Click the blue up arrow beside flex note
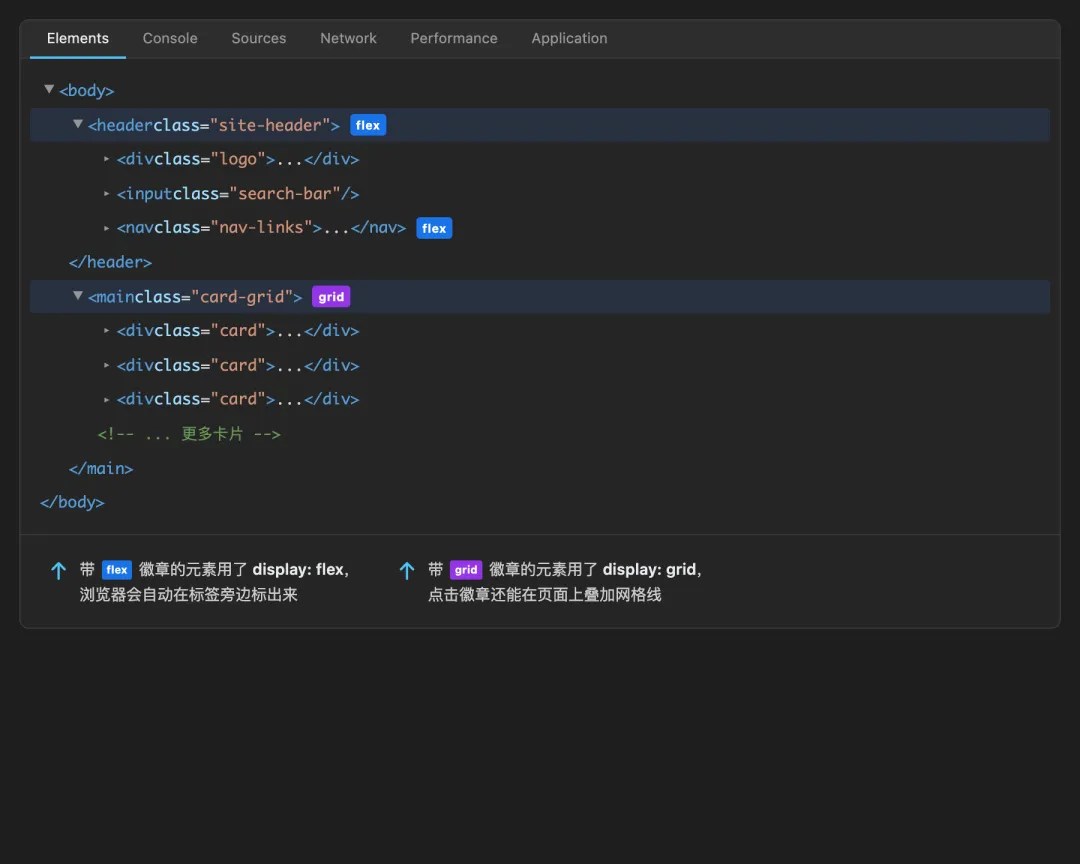 pyautogui.click(x=59, y=571)
